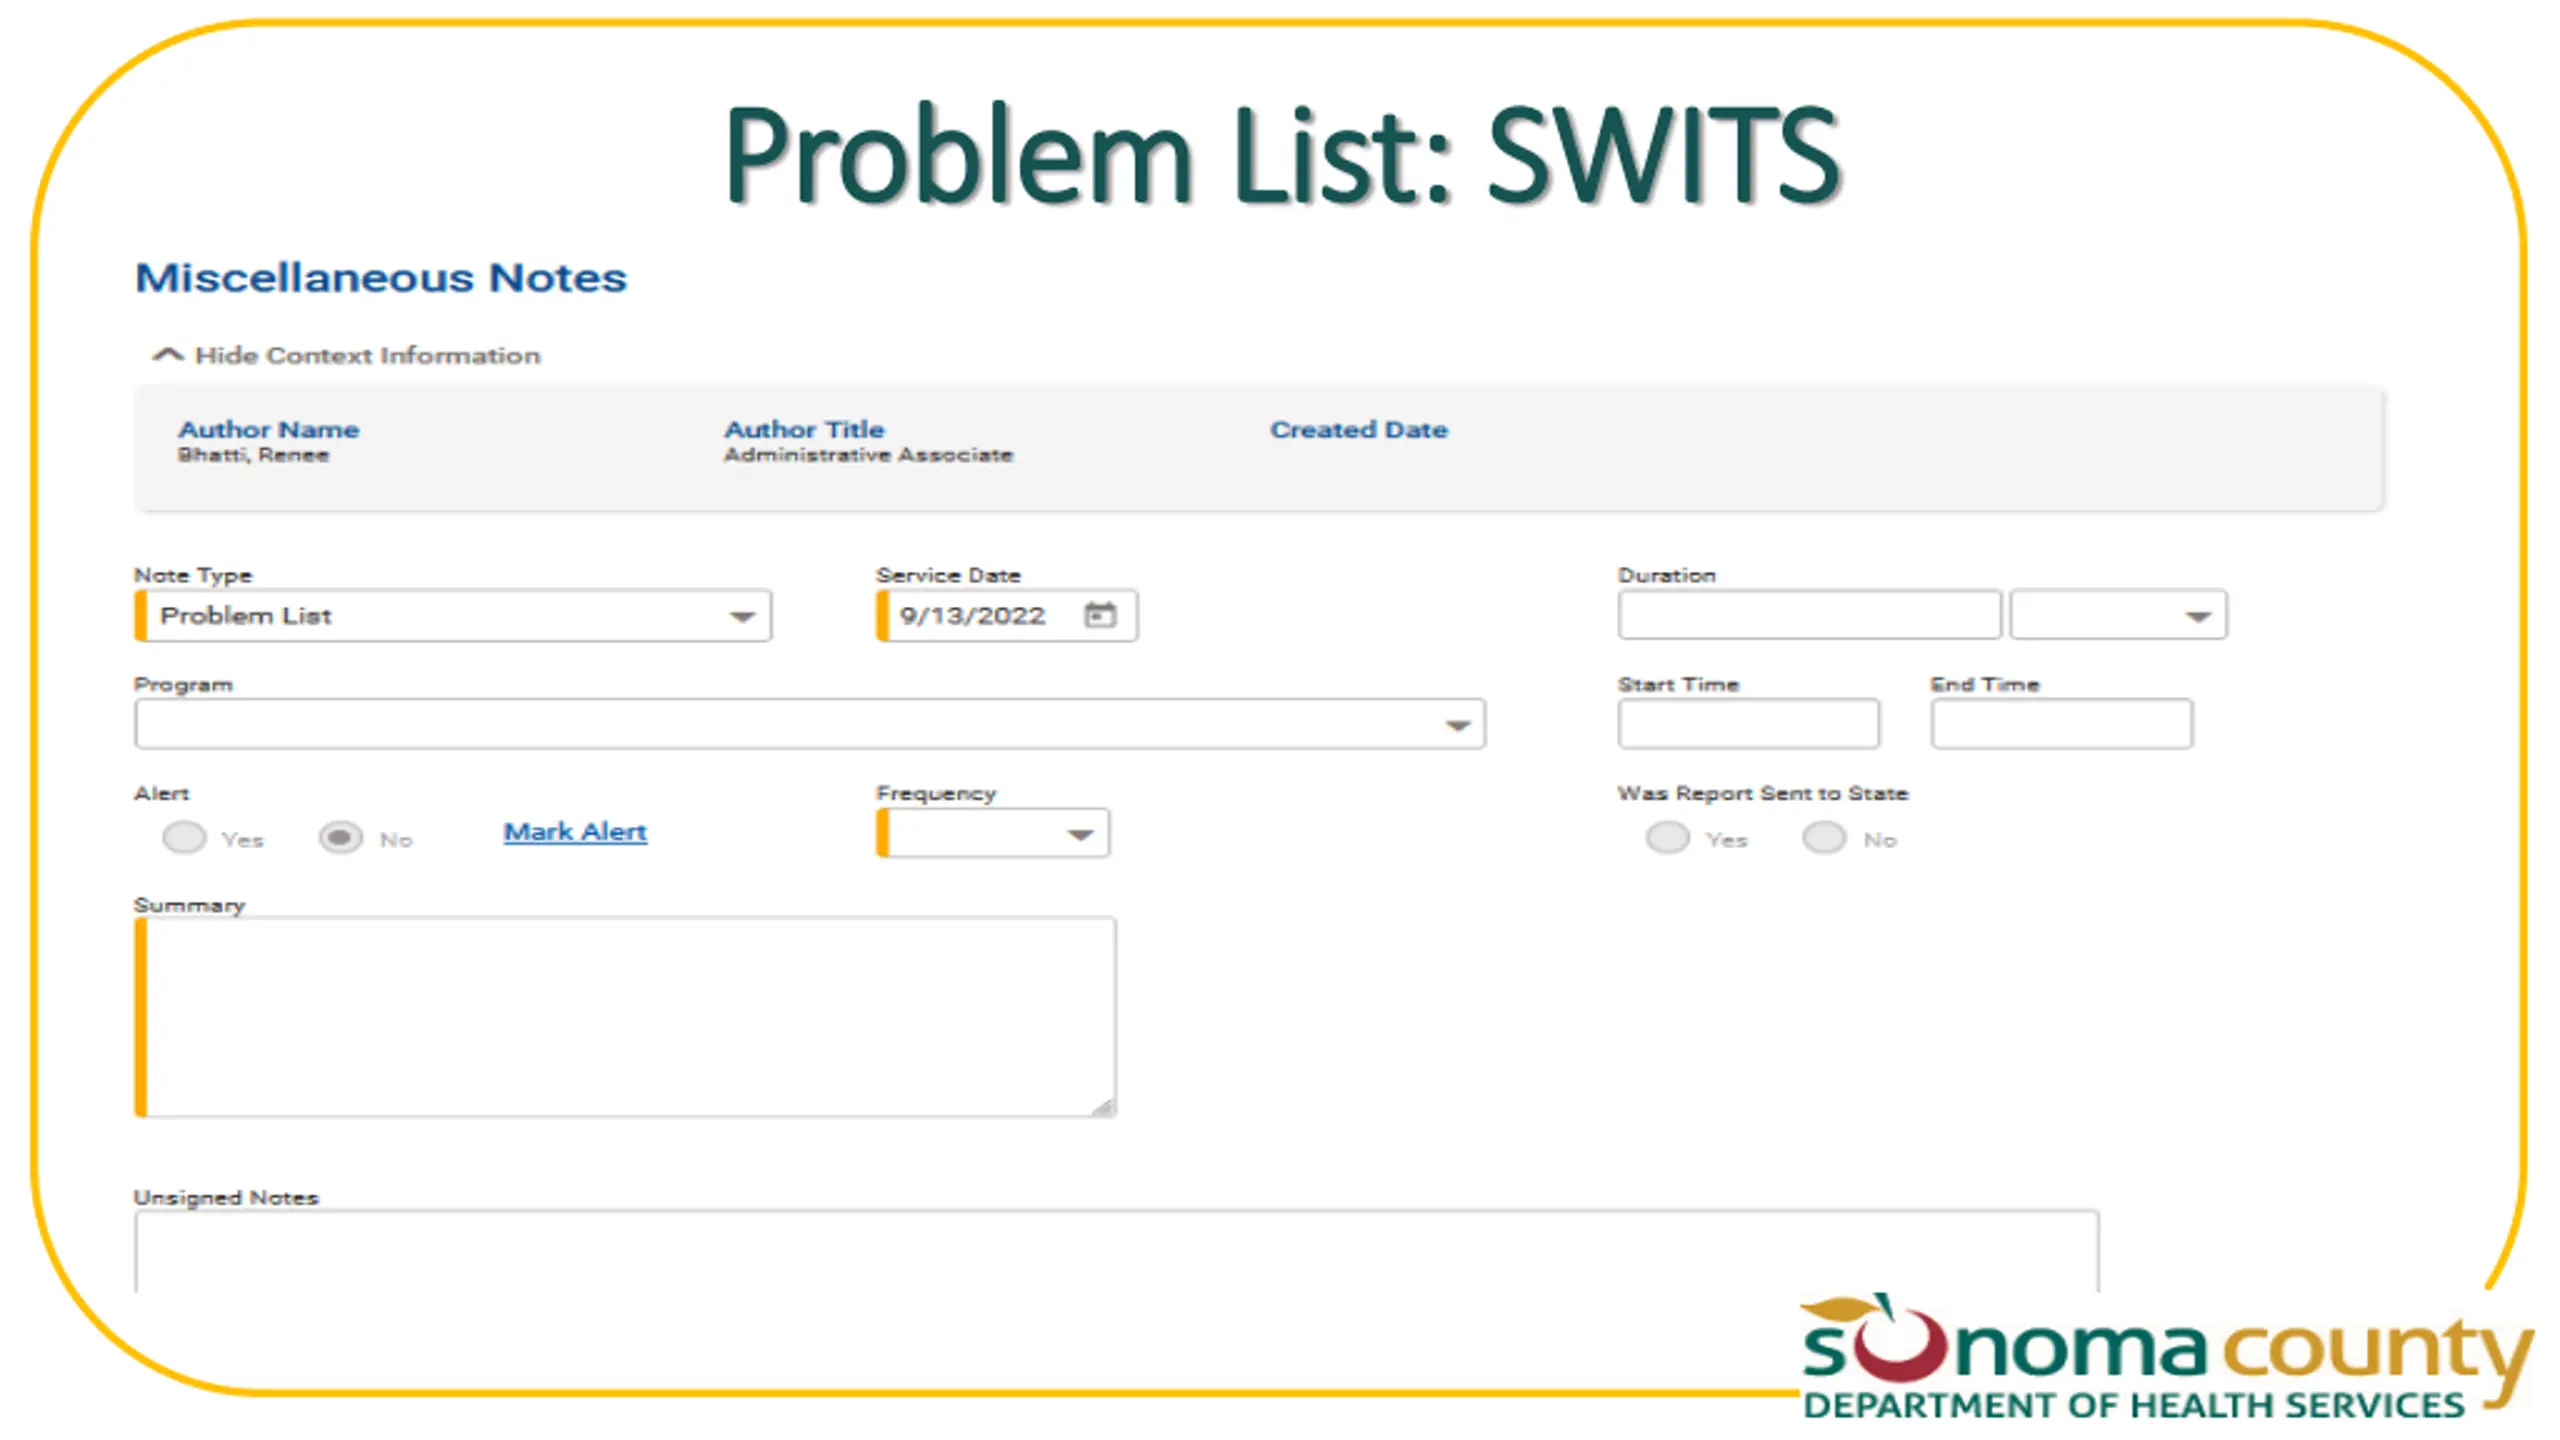Open the Service Date calendar picker
This screenshot has width=2560, height=1440.
point(1100,614)
